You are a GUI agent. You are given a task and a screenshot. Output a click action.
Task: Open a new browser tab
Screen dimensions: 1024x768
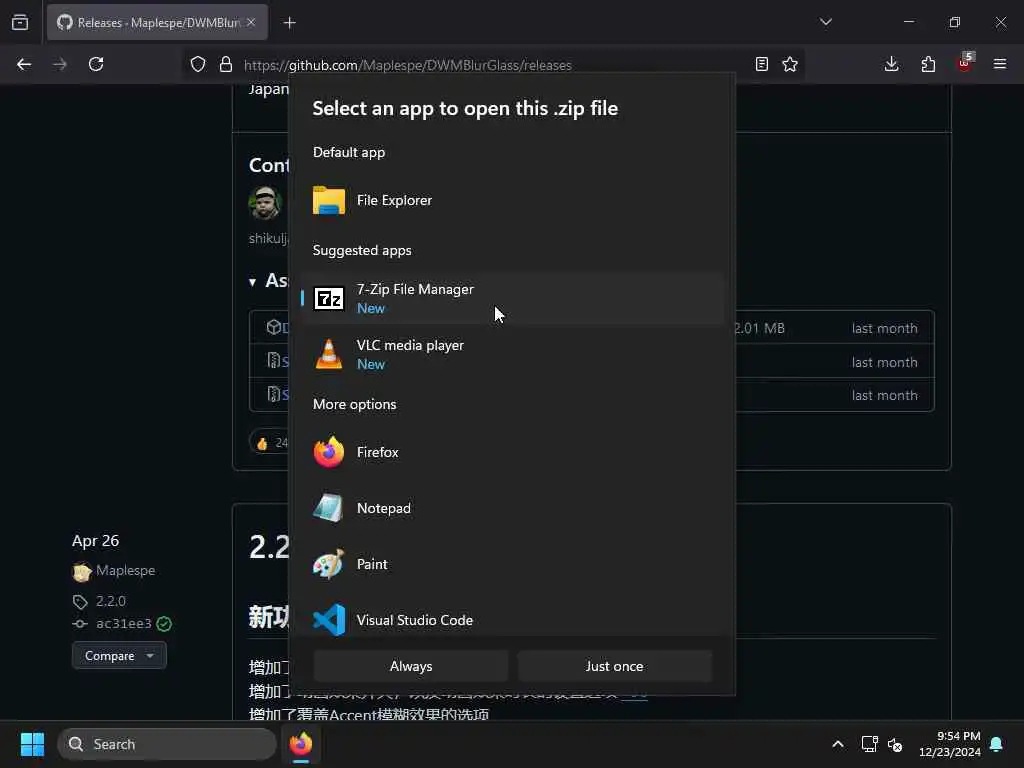tap(289, 23)
